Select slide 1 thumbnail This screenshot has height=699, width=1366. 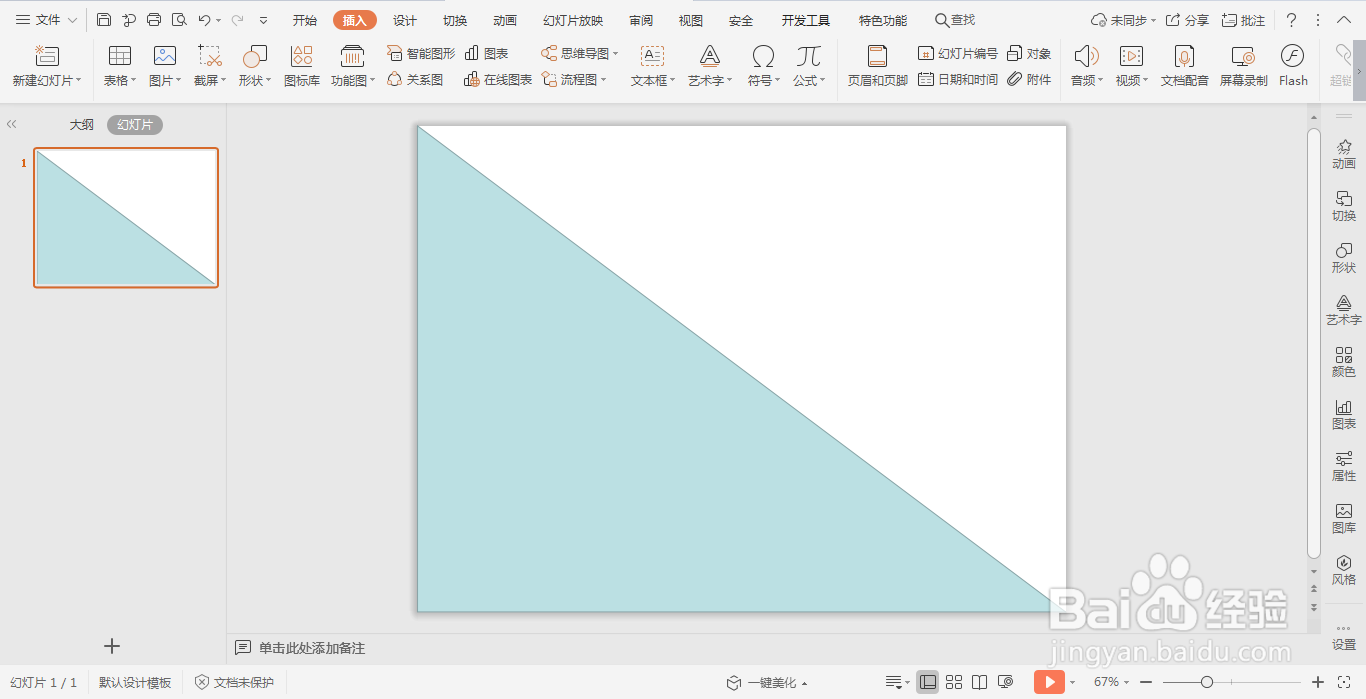[x=126, y=218]
